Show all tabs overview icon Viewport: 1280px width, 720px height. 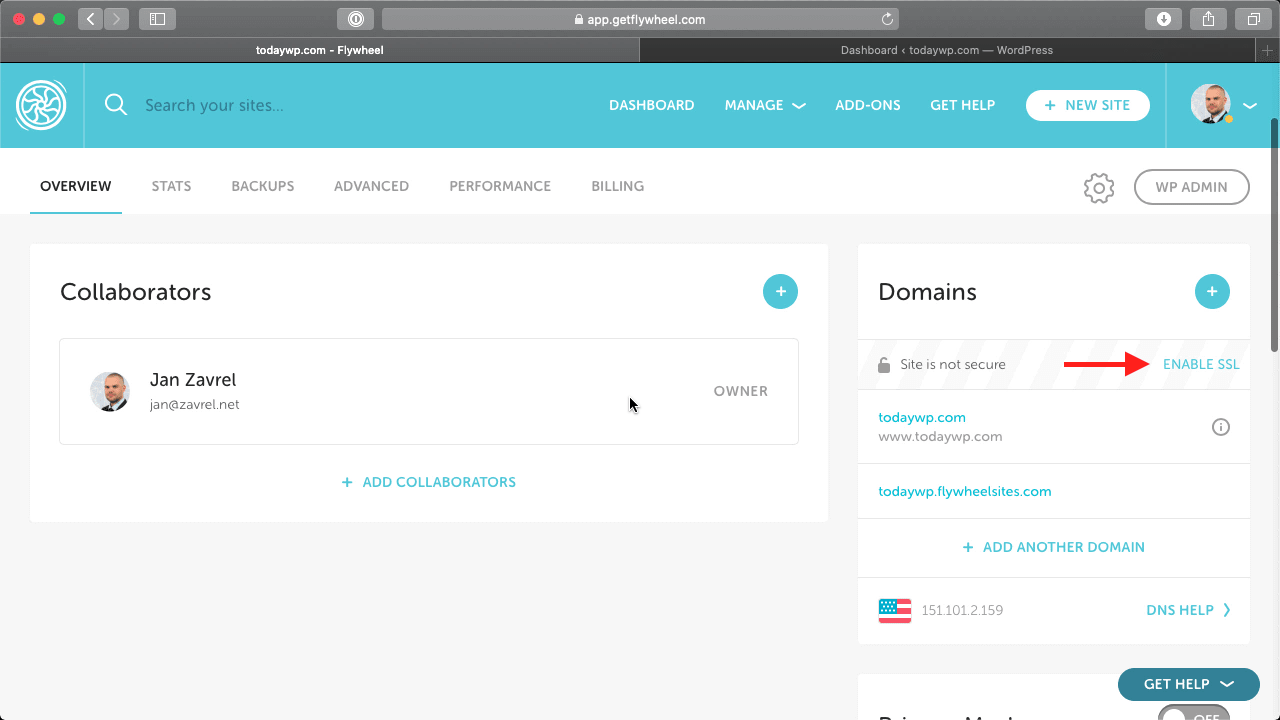click(1253, 19)
